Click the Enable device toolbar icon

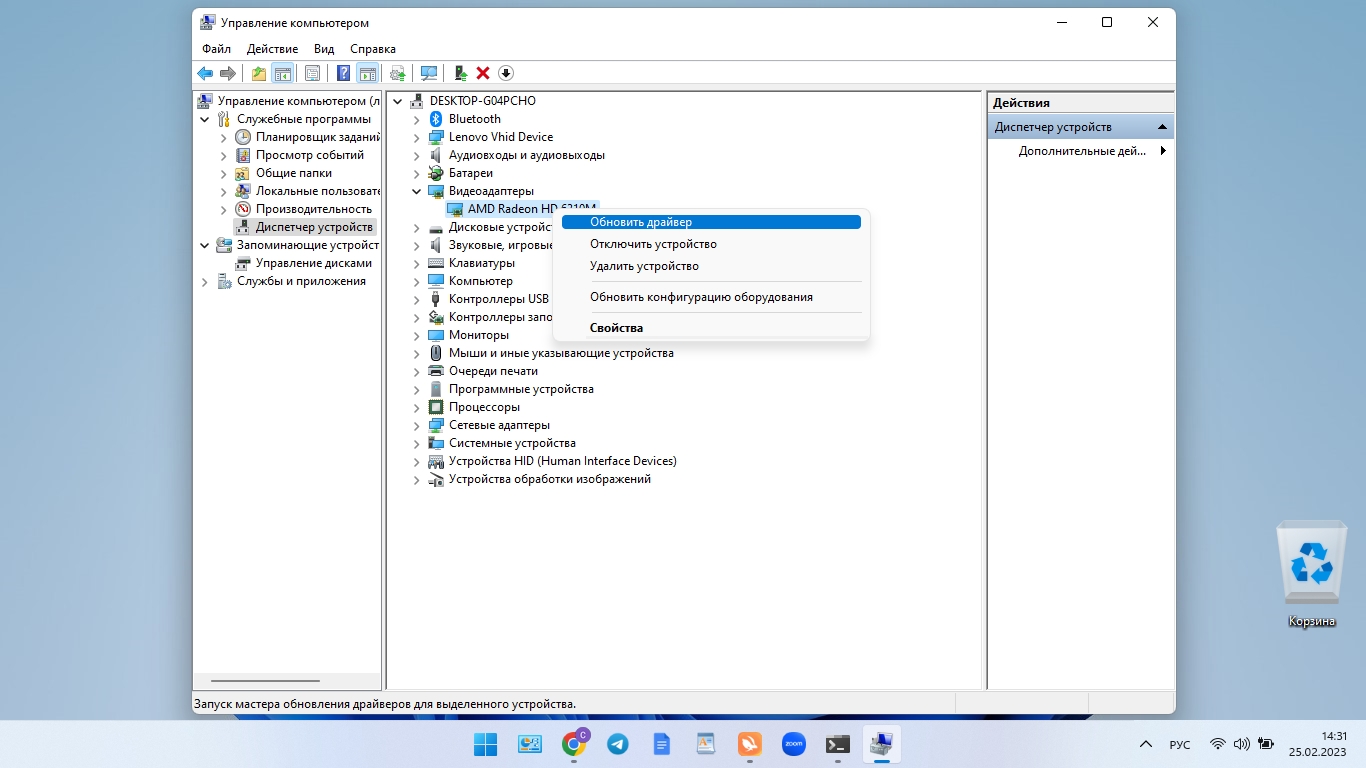coord(460,73)
